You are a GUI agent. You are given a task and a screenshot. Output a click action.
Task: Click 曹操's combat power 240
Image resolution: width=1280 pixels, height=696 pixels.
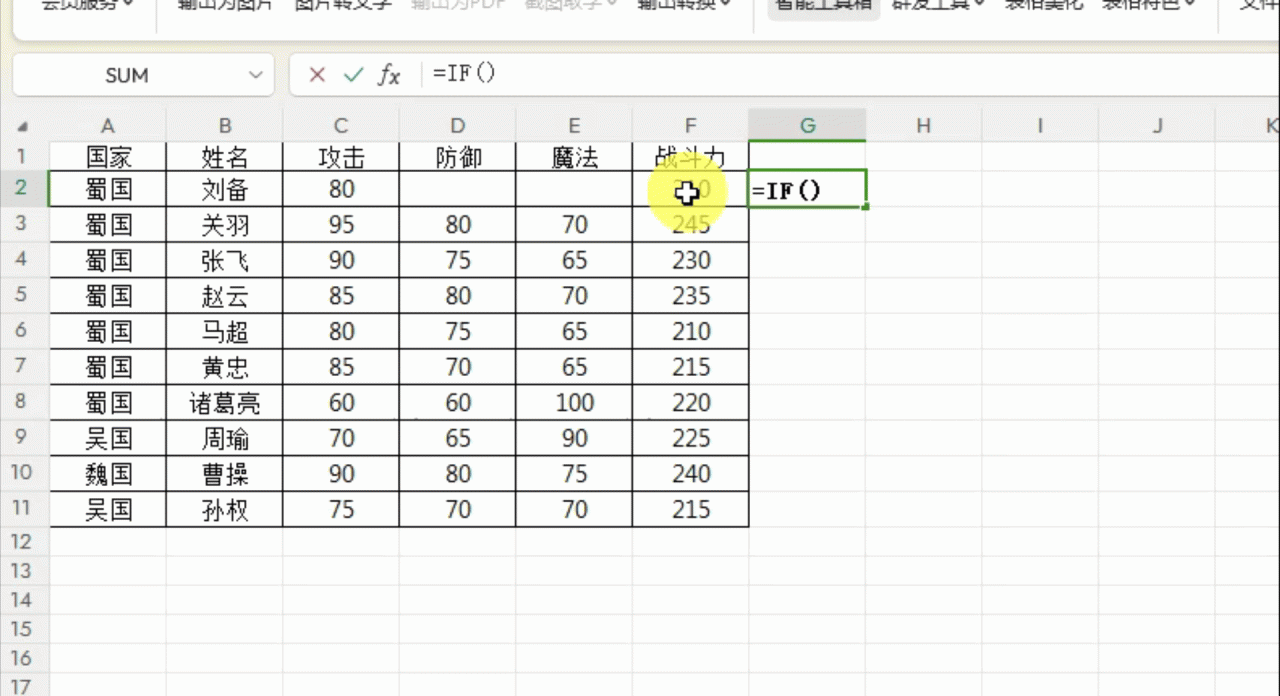click(691, 474)
